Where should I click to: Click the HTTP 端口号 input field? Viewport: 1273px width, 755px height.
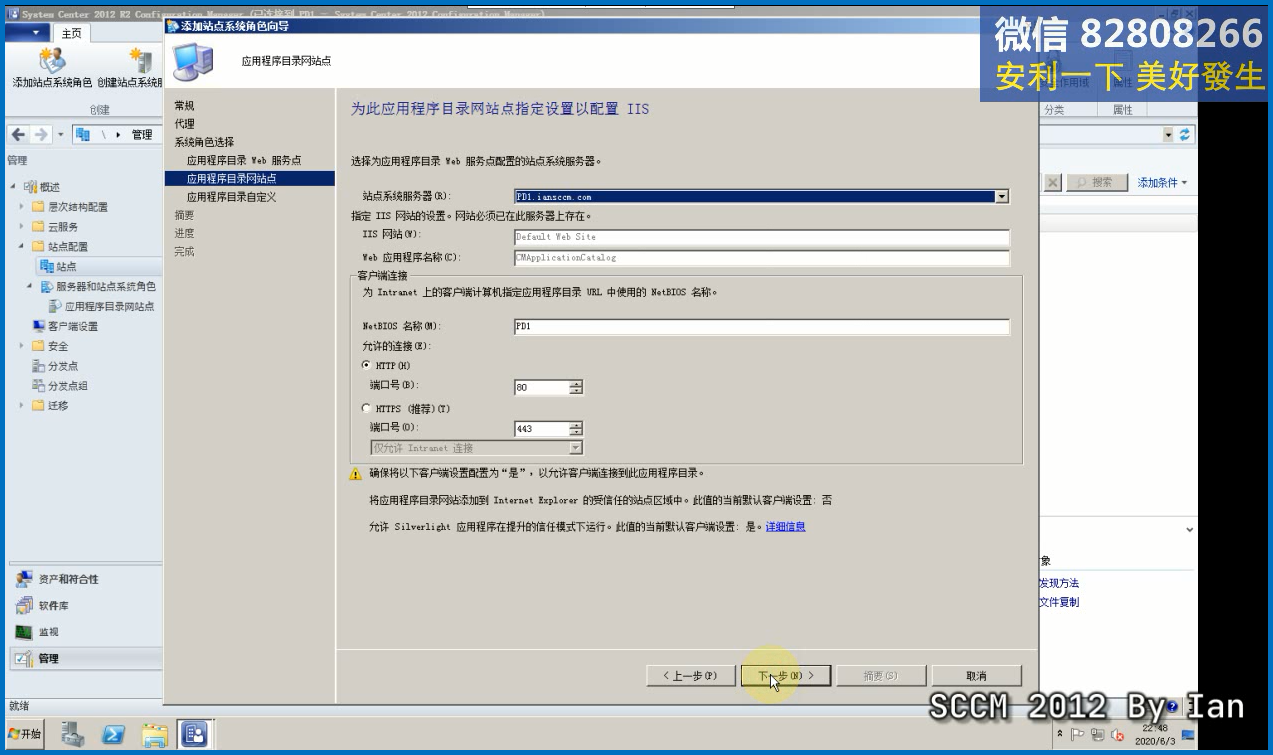click(541, 387)
